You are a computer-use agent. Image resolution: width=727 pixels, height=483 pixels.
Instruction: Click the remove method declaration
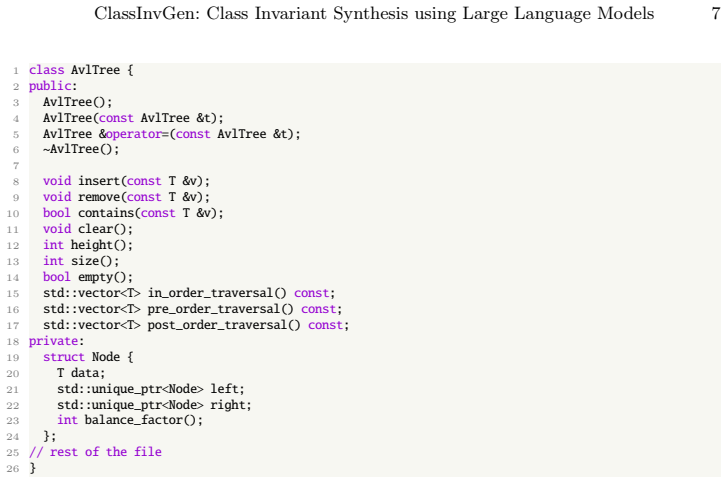coord(126,197)
